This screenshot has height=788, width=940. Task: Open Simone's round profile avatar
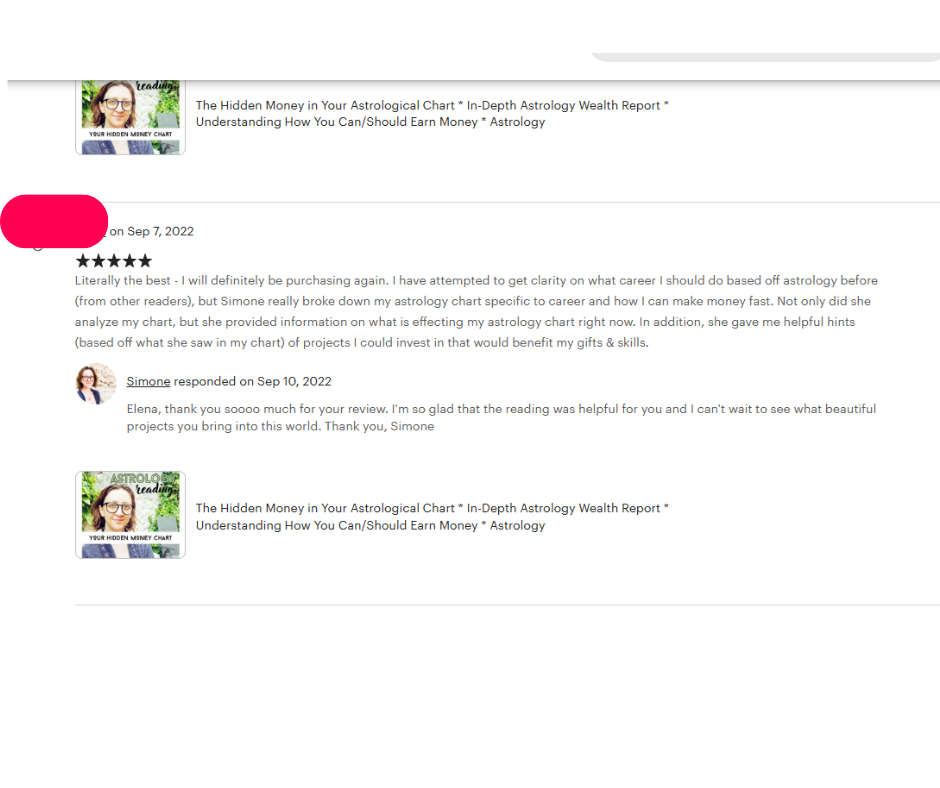[96, 384]
